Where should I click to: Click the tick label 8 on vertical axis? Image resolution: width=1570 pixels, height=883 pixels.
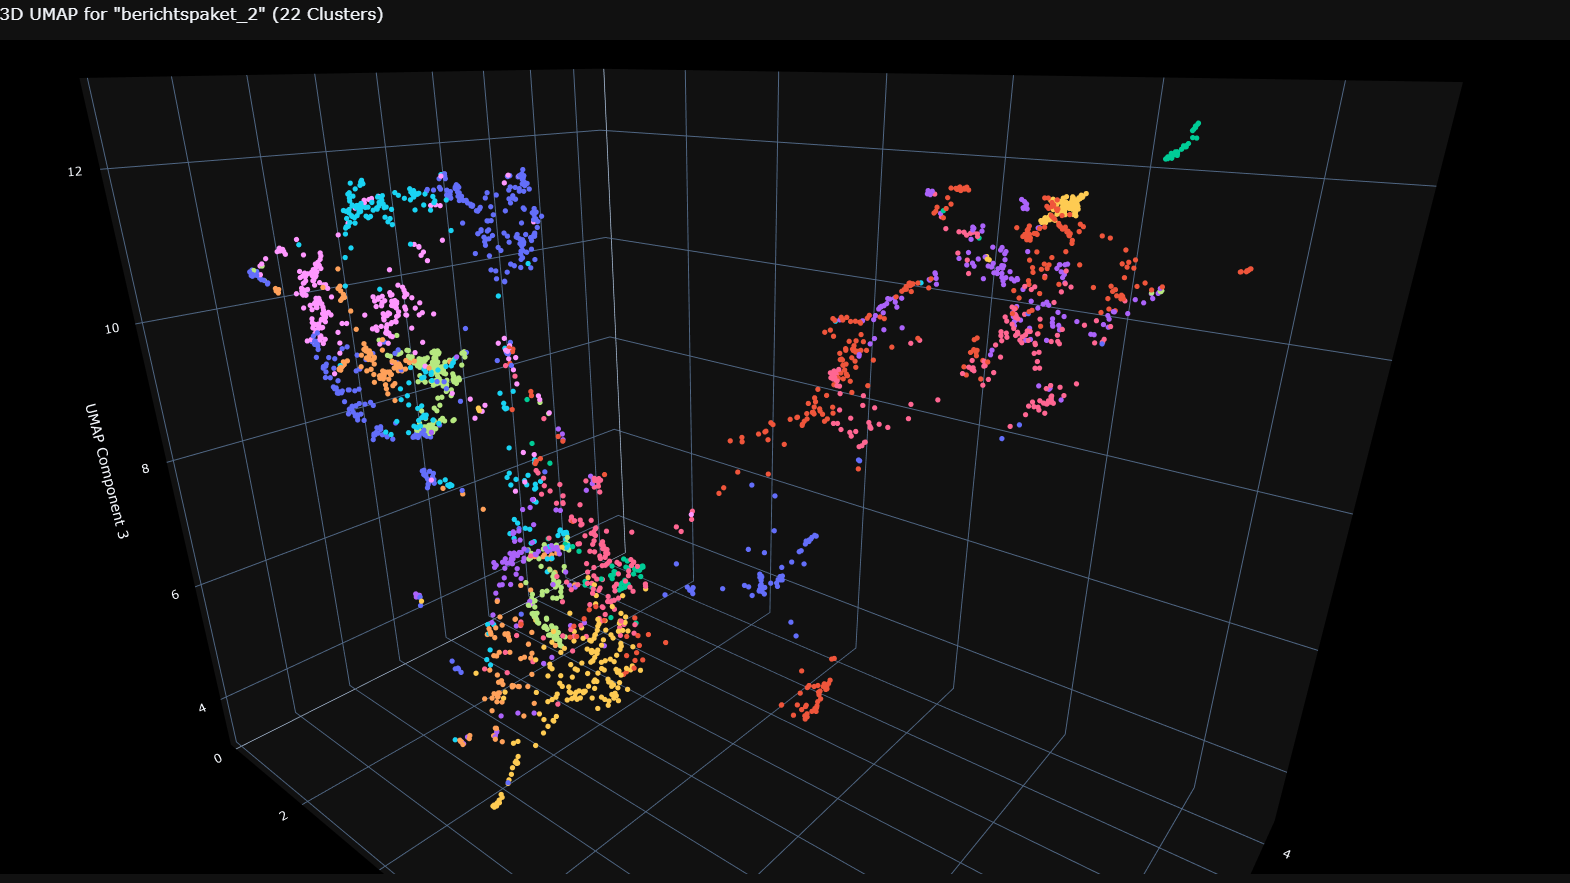click(x=145, y=468)
